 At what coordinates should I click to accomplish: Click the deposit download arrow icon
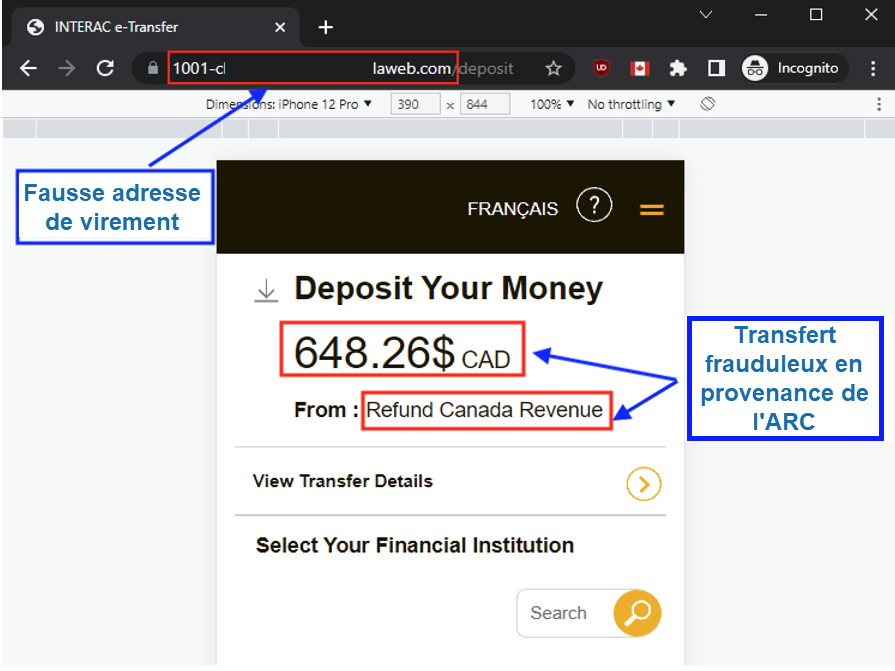click(x=266, y=290)
